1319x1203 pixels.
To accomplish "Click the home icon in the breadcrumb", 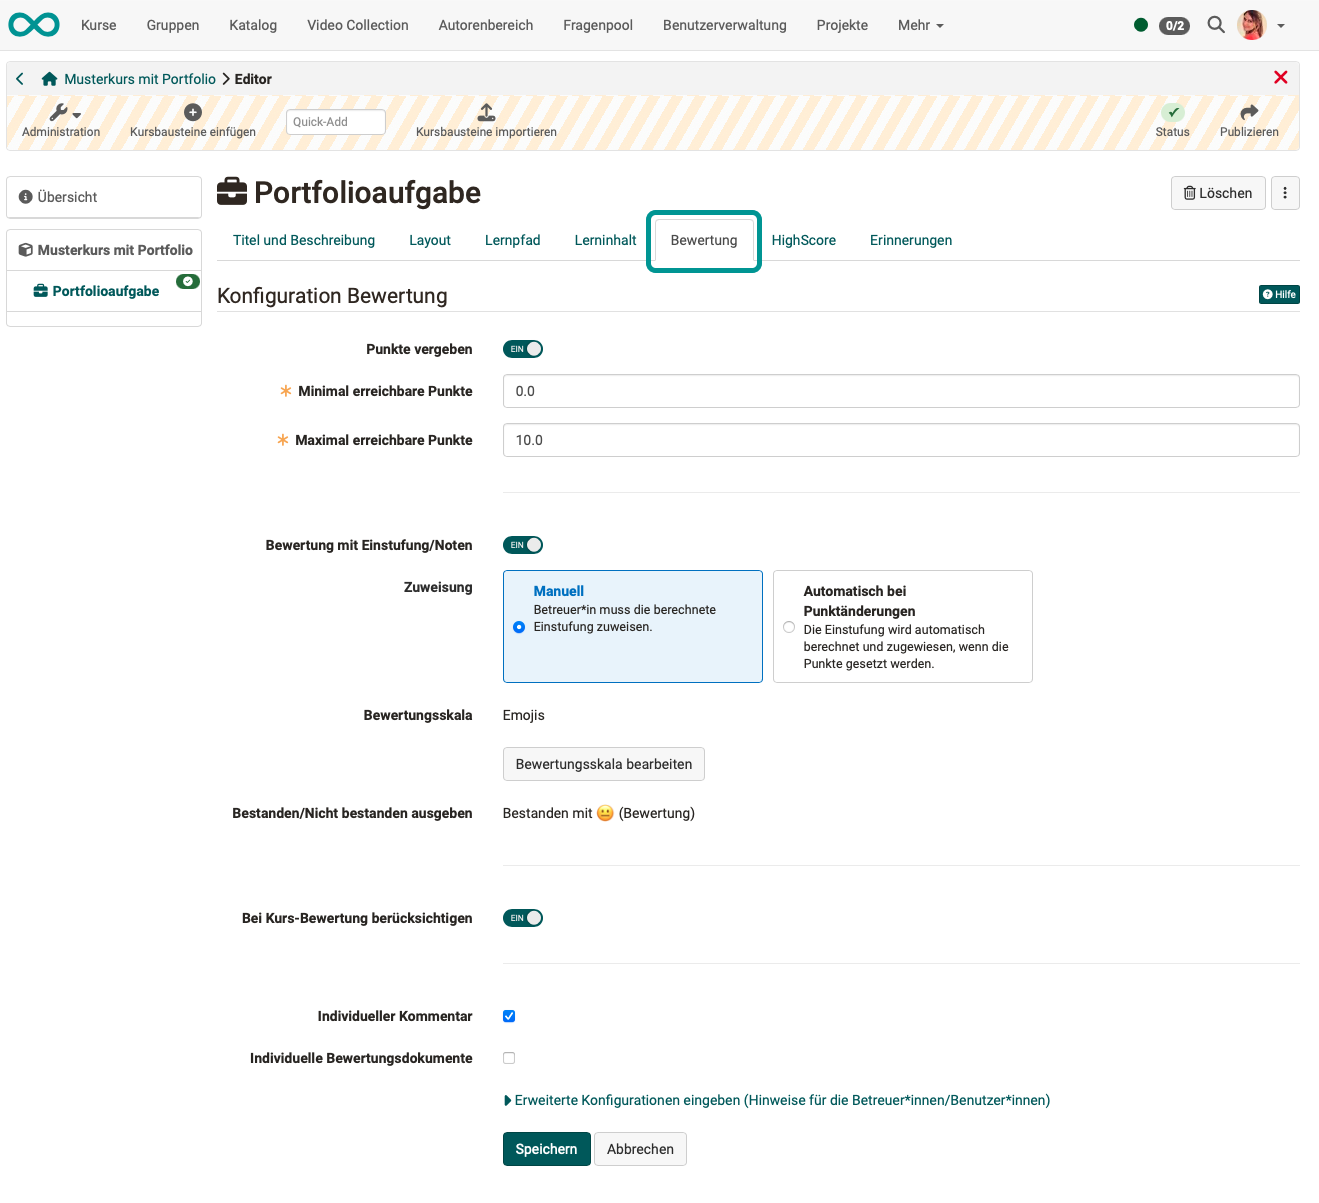I will (x=48, y=77).
